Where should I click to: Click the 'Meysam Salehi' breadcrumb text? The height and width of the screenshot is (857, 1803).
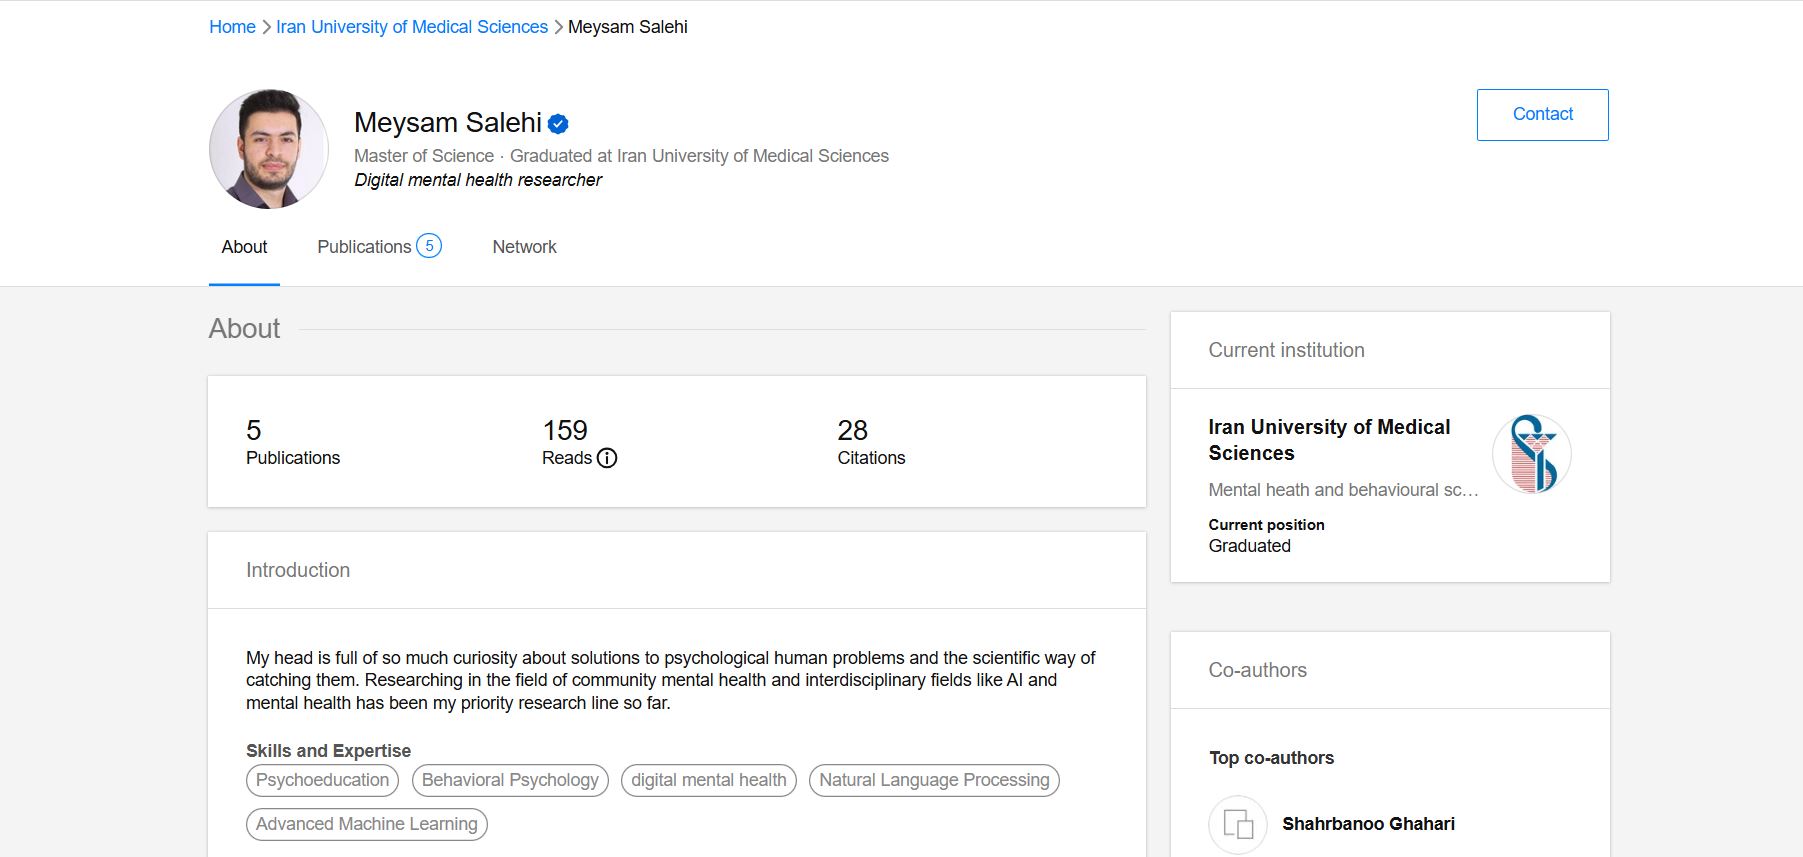click(628, 27)
